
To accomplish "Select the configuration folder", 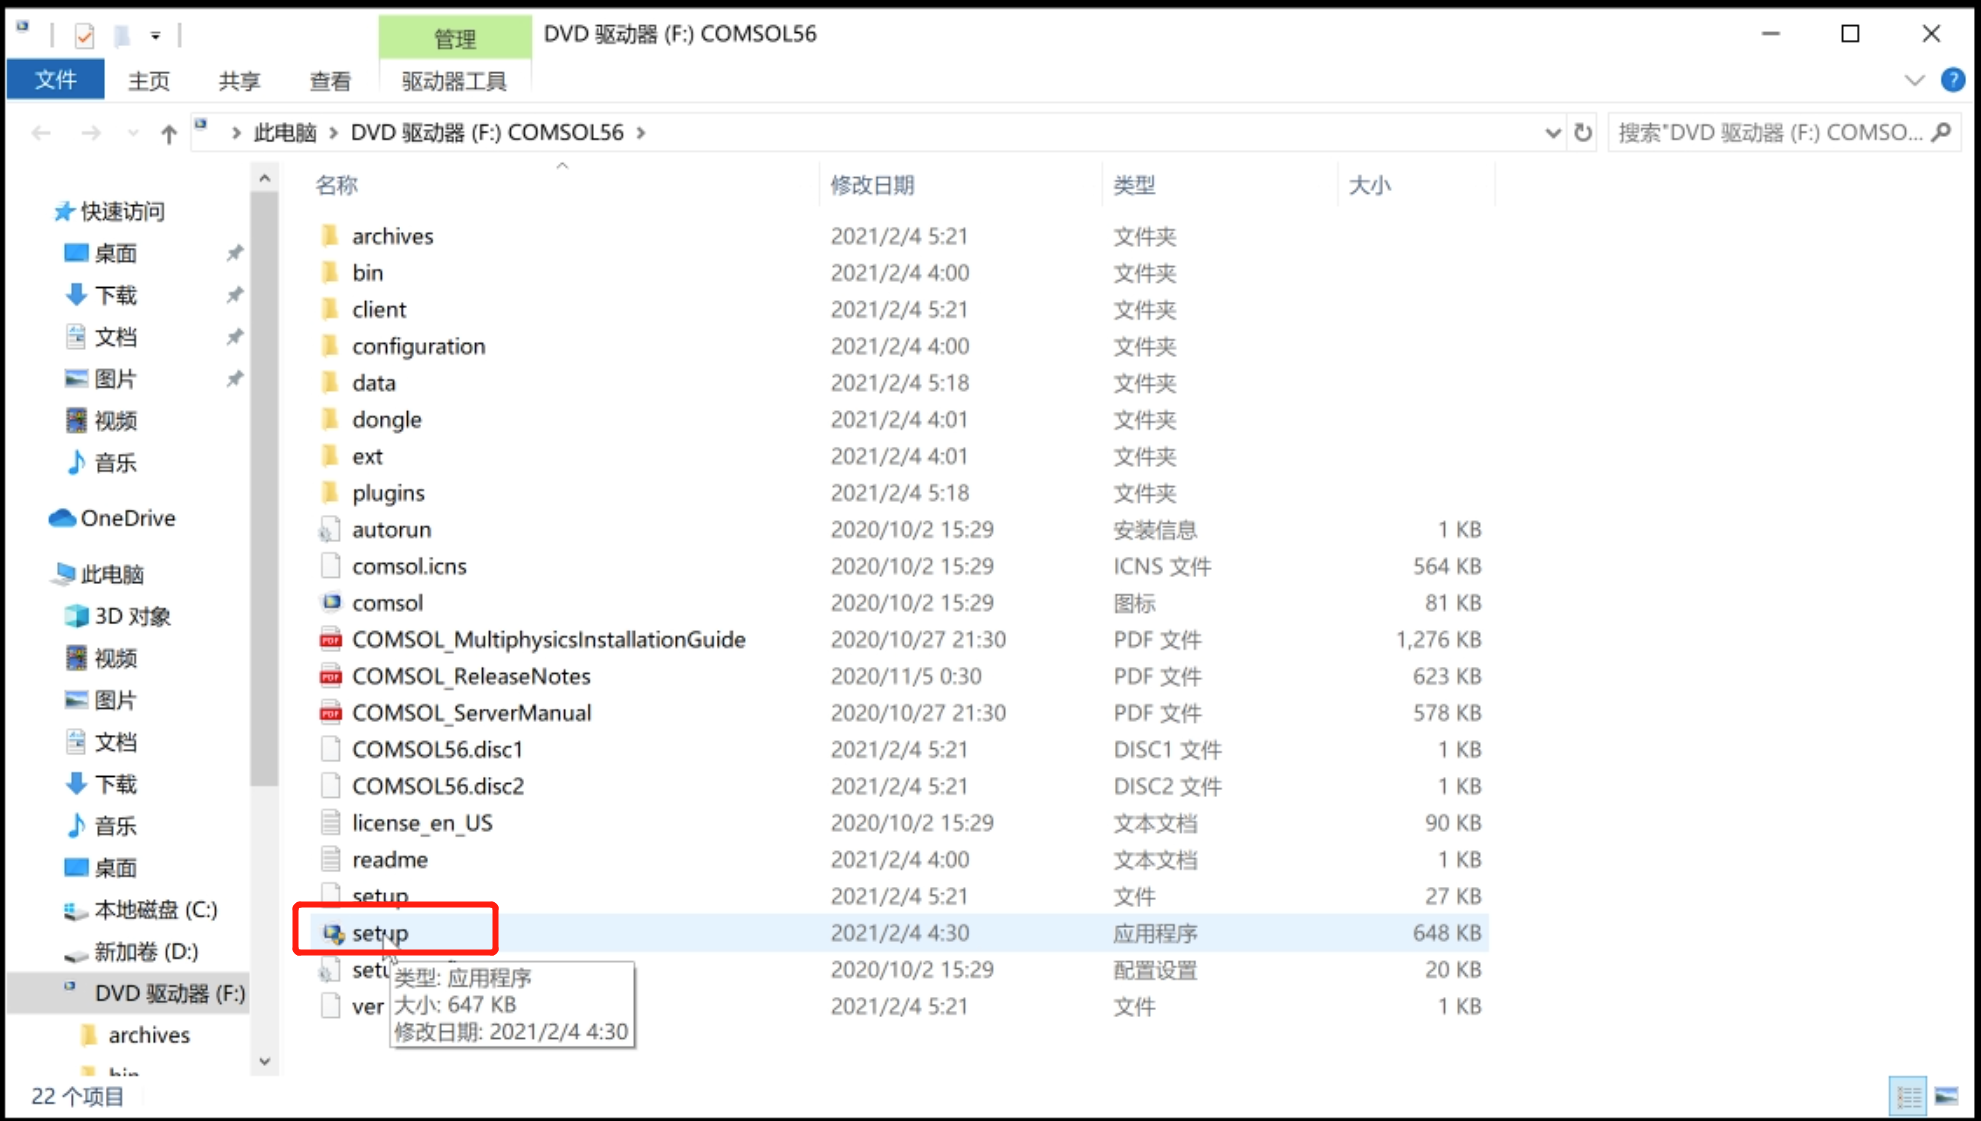I will tap(418, 347).
